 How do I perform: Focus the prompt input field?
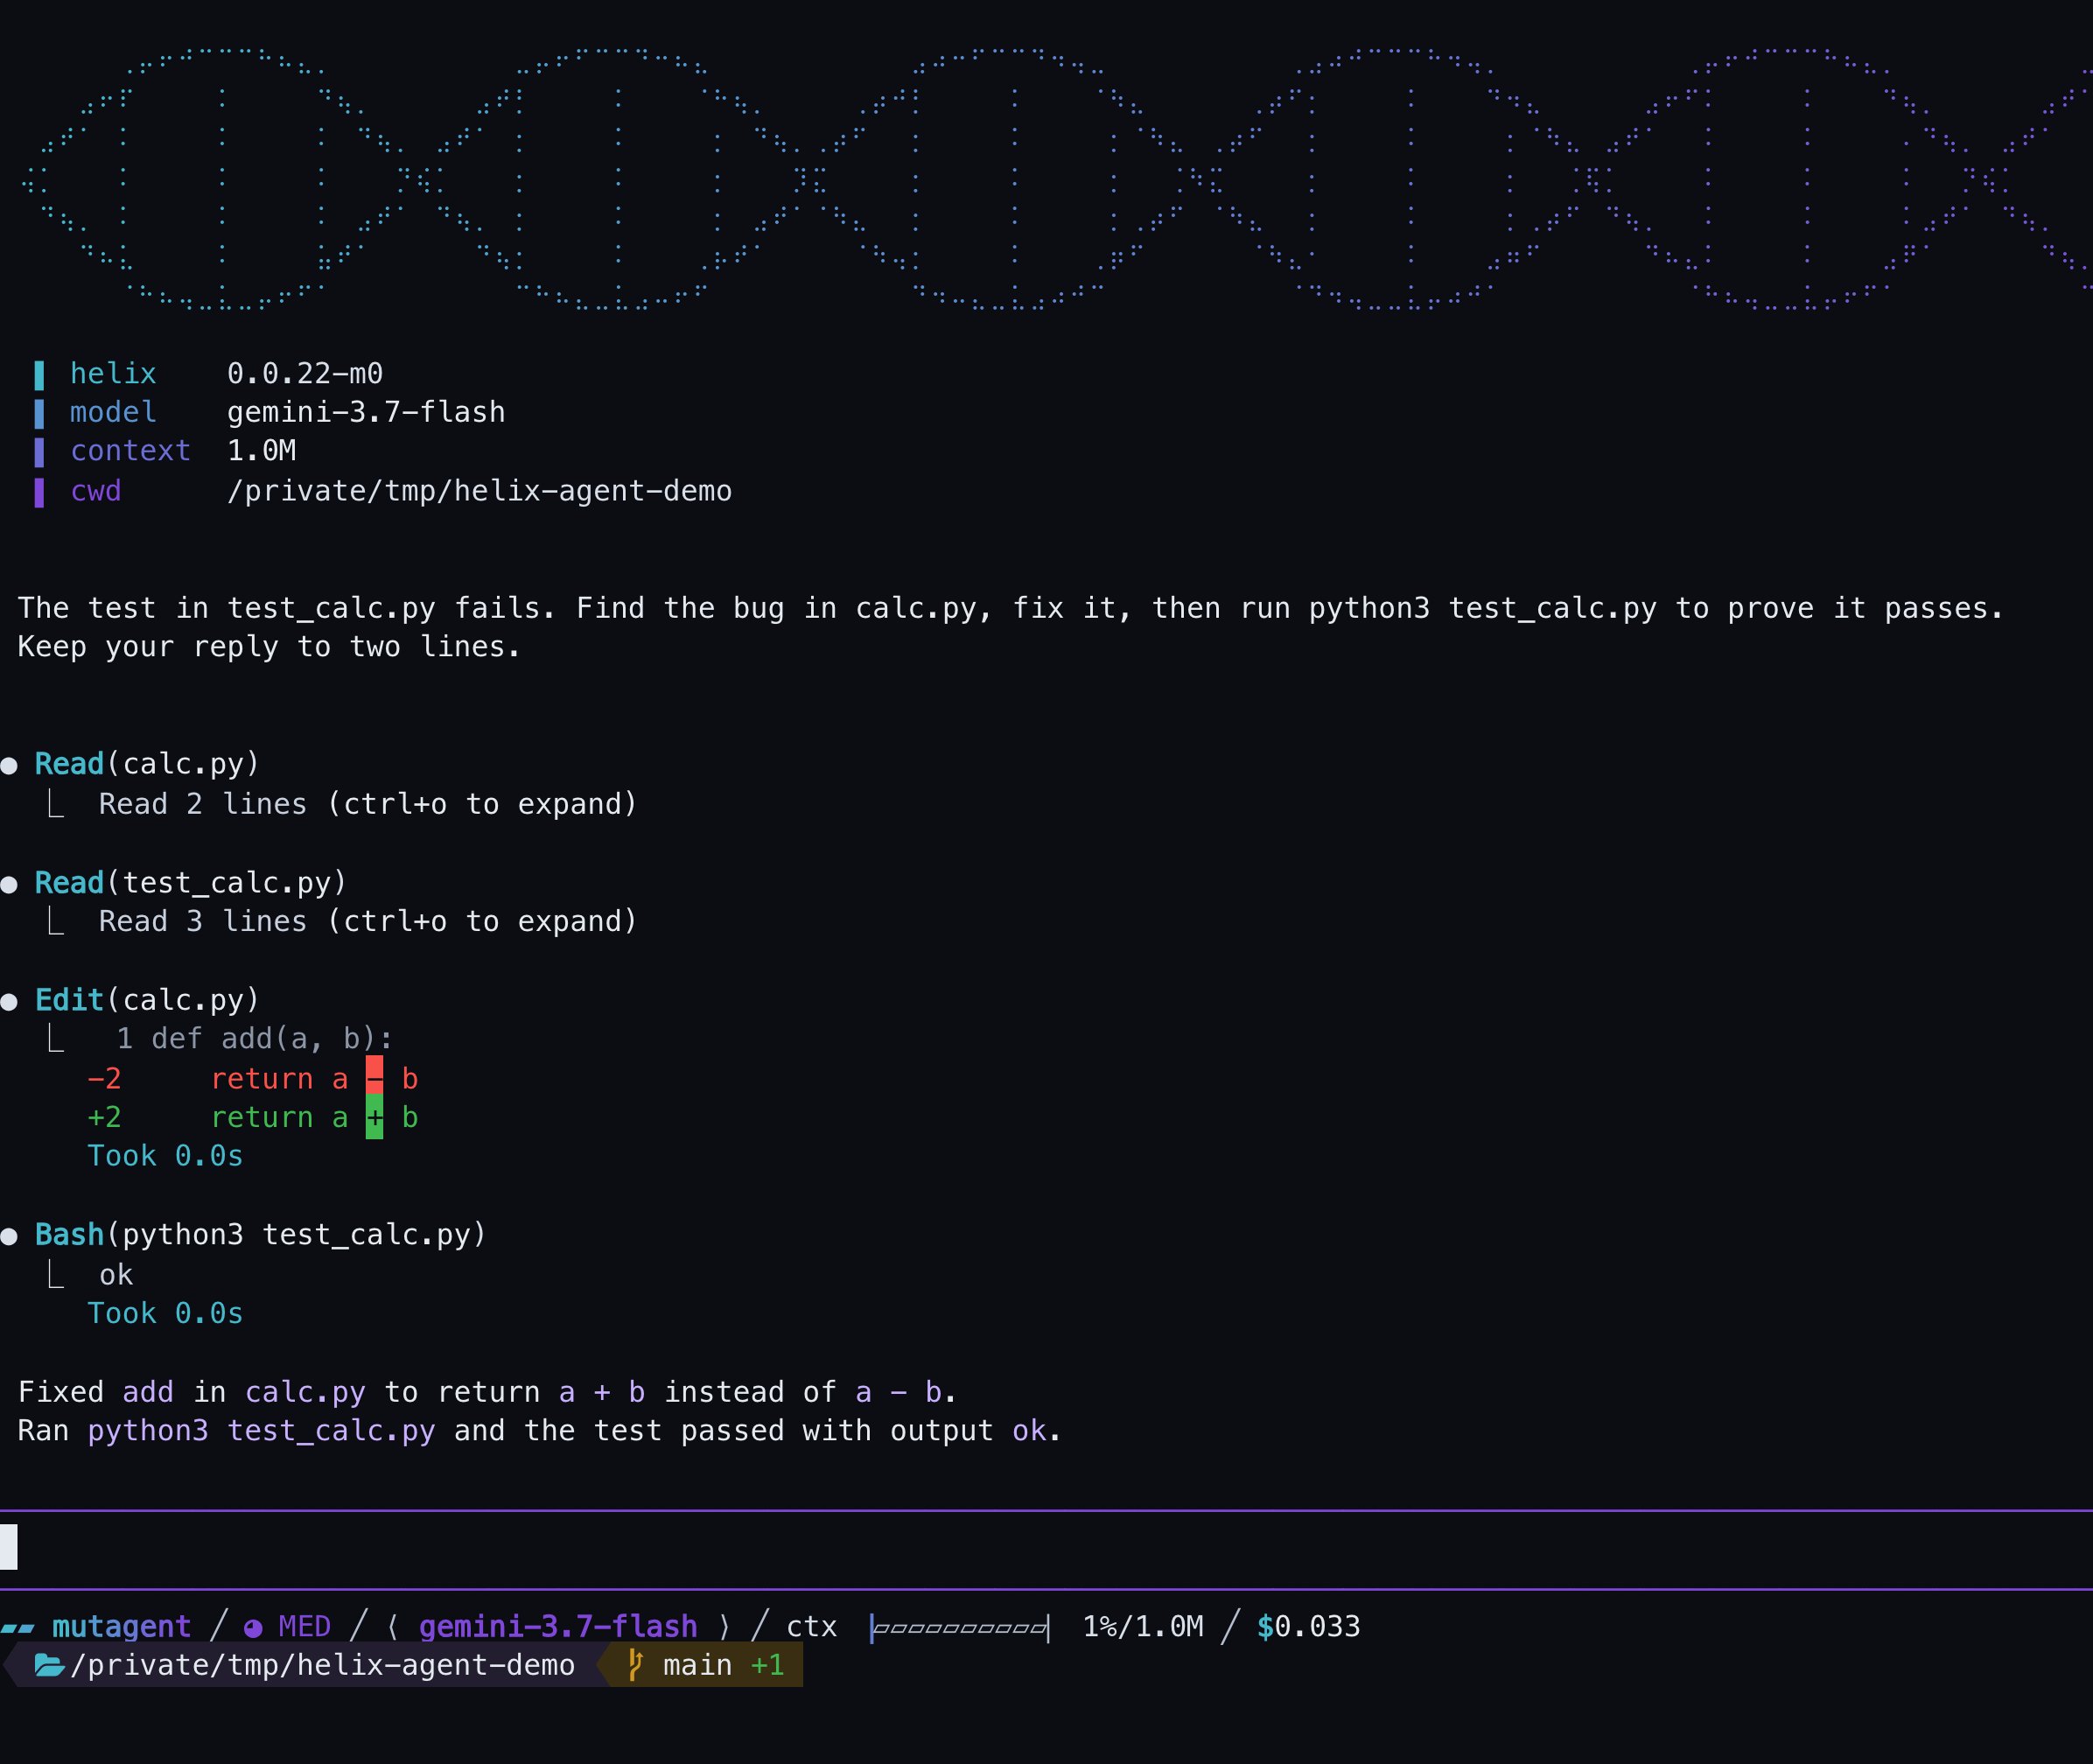[x=1046, y=1549]
